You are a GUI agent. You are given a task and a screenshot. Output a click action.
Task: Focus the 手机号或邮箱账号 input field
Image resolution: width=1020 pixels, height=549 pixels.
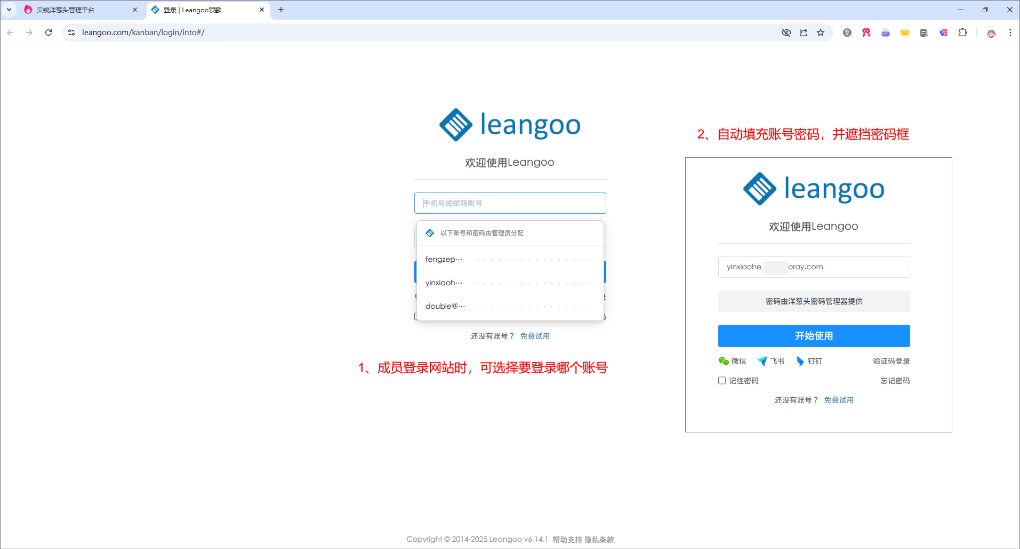pos(510,203)
